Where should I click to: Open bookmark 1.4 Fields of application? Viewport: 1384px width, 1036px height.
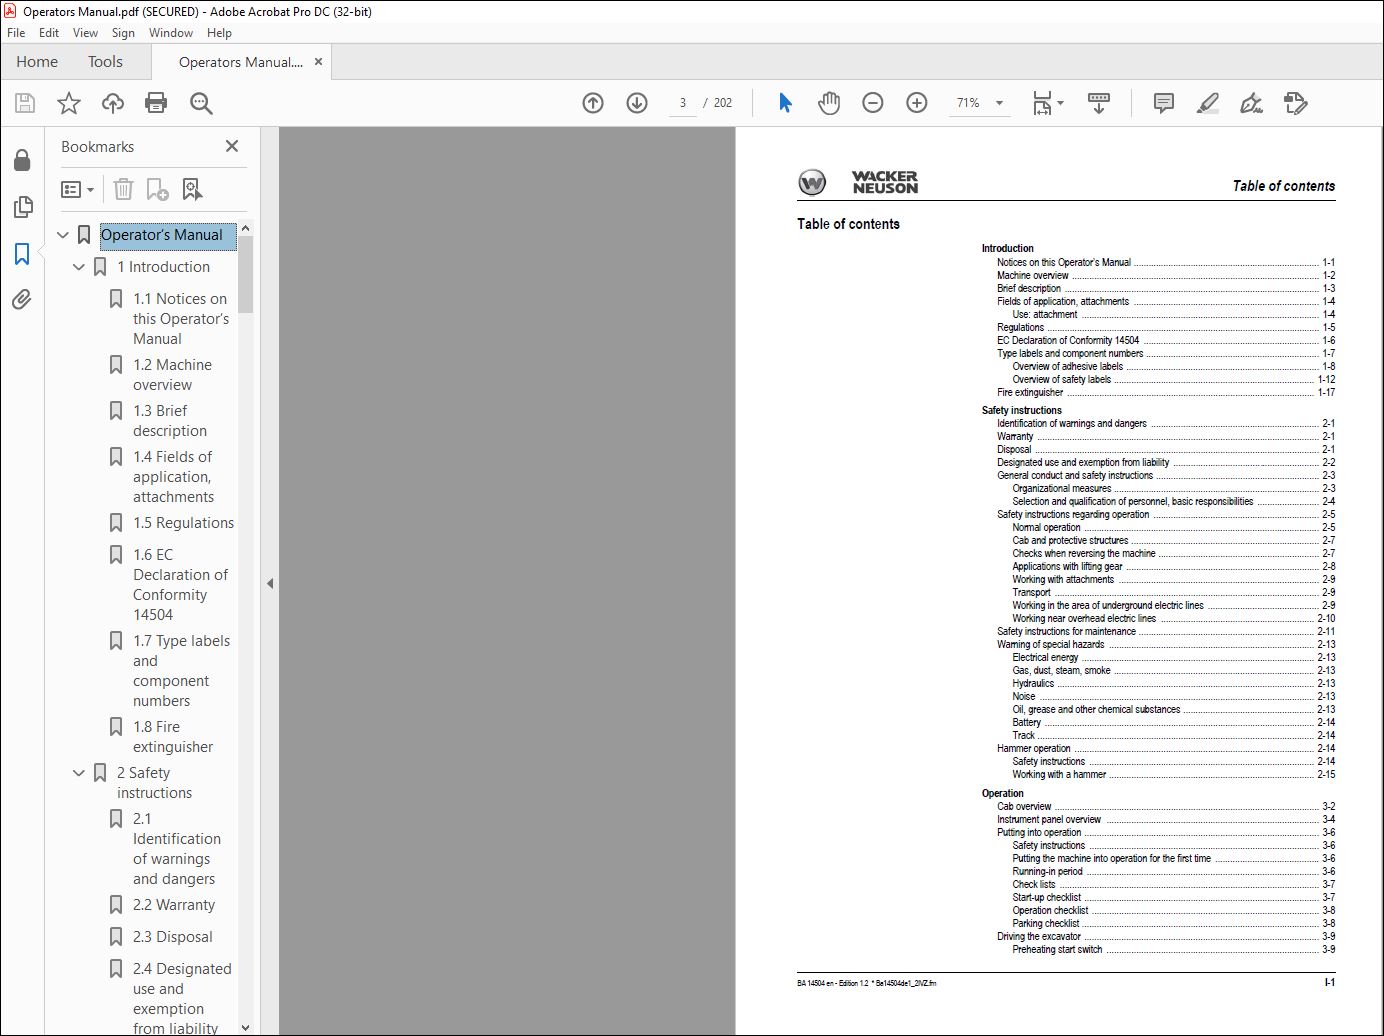(x=173, y=477)
